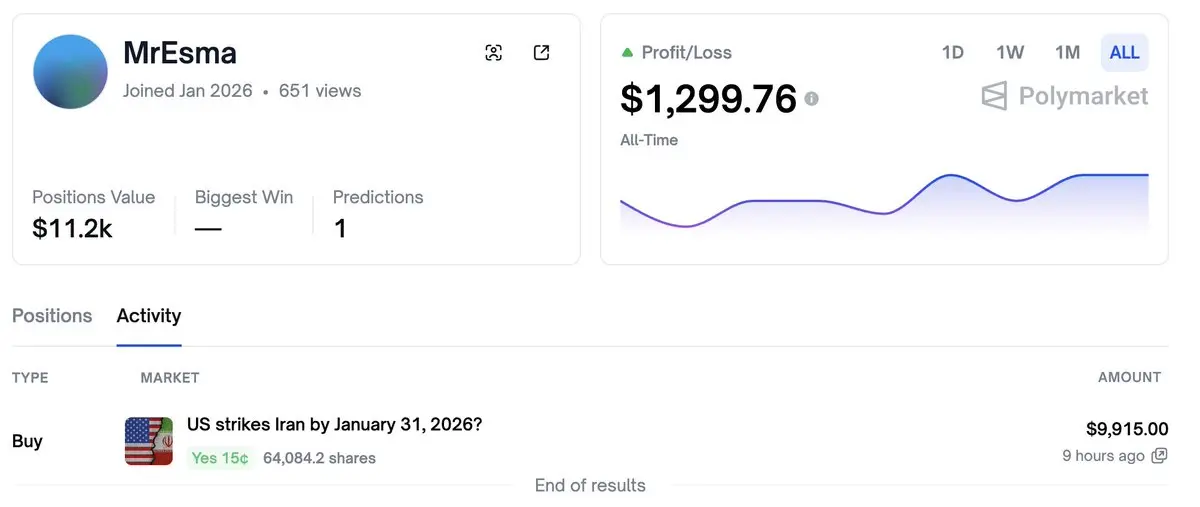This screenshot has width=1200, height=507.
Task: Click the Yes 15¢ outcome badge
Action: pos(220,458)
